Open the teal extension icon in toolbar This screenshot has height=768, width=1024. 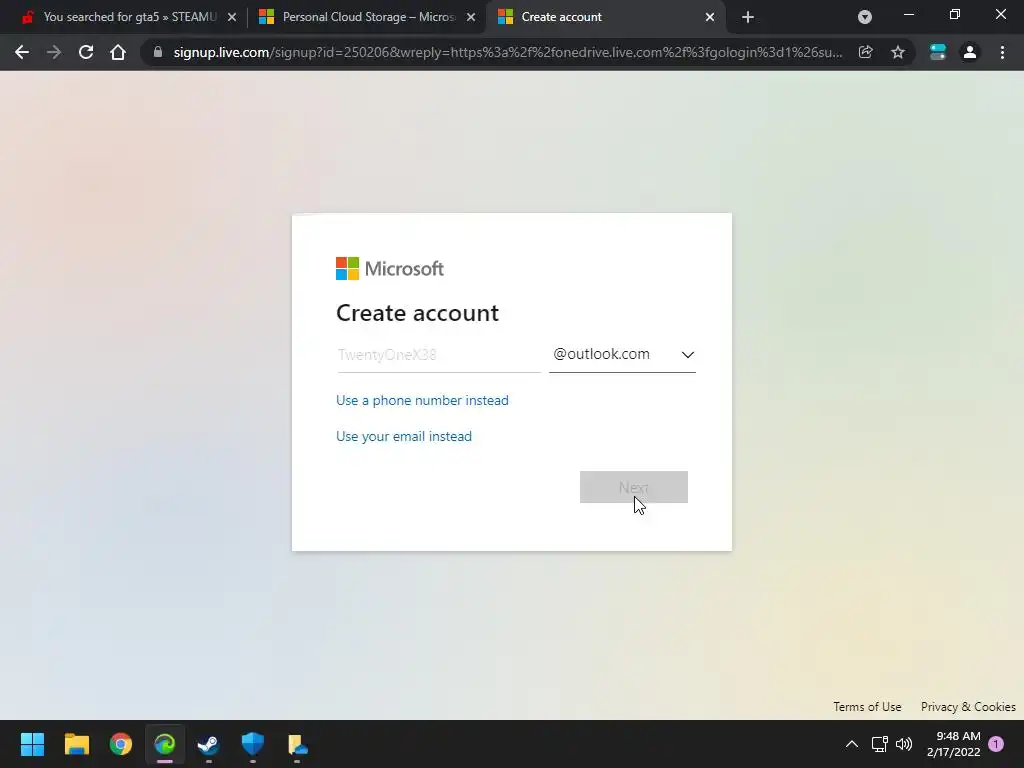[938, 52]
